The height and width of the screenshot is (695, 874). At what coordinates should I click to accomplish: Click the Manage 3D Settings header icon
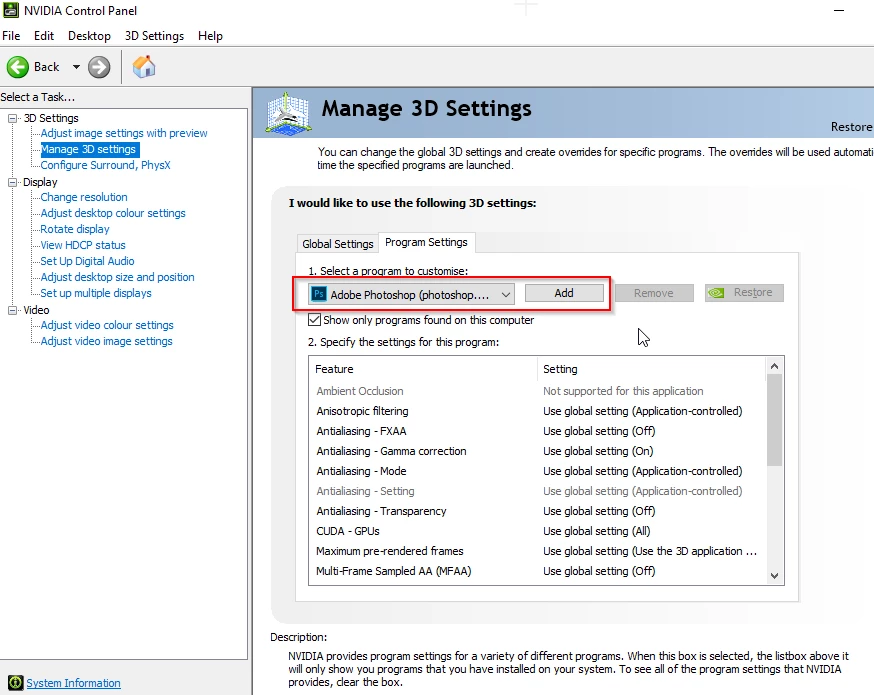tap(288, 113)
